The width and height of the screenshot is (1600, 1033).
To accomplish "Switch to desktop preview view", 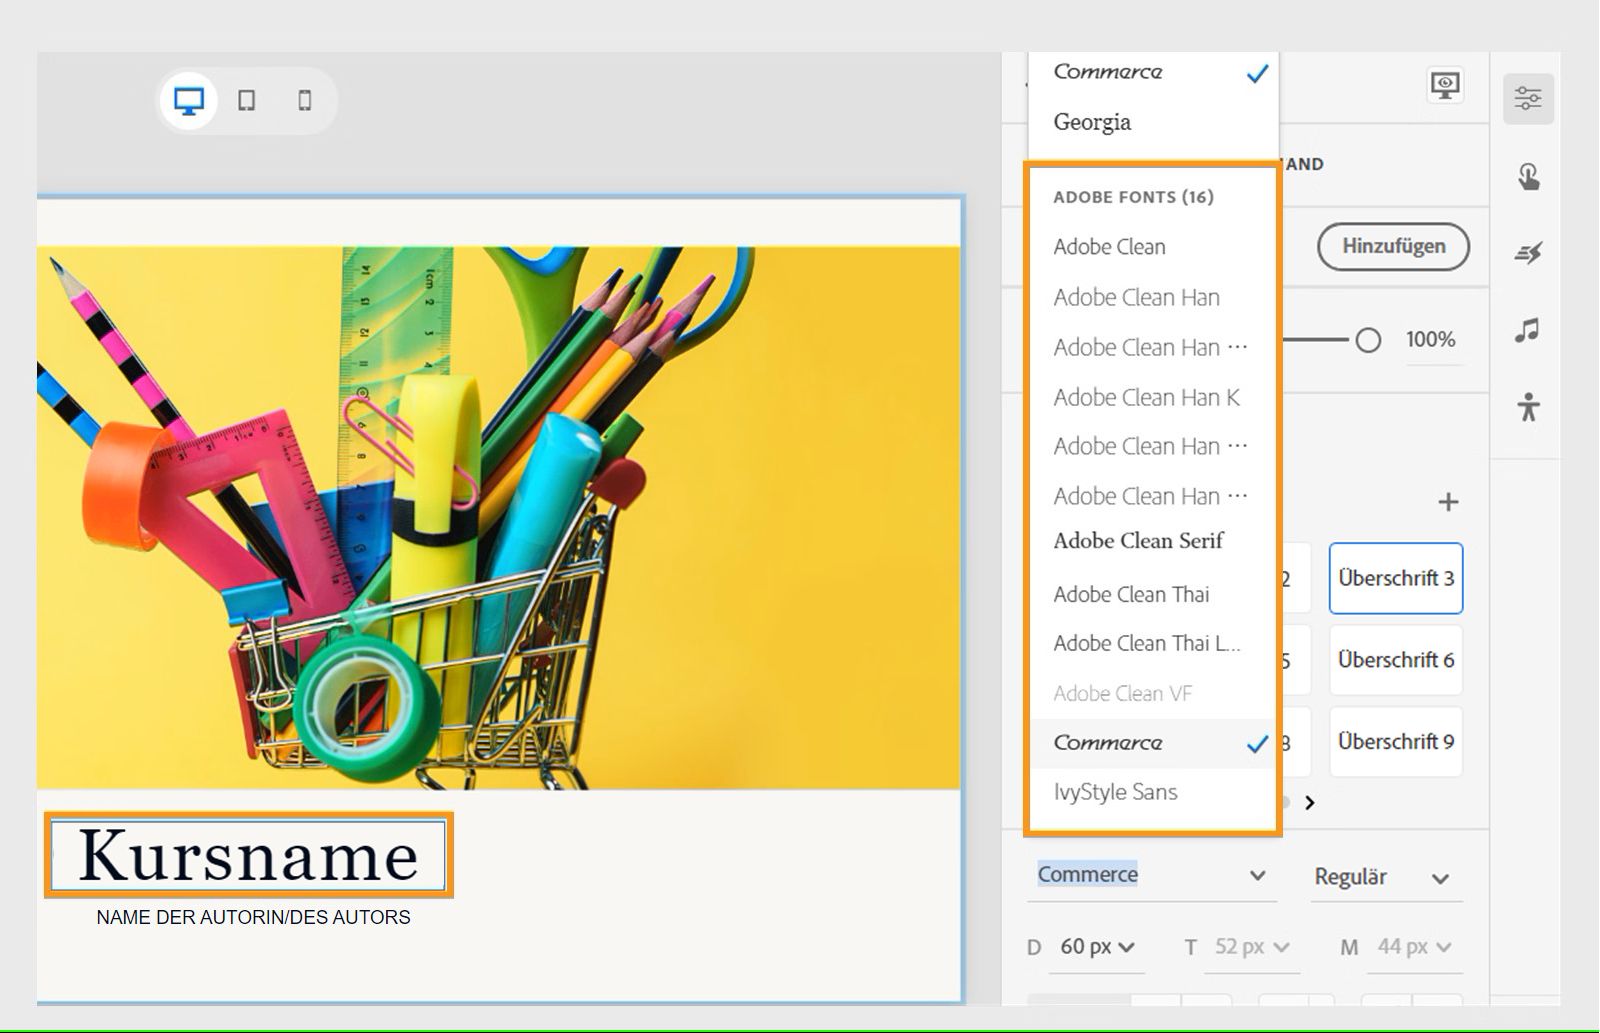I will tap(189, 100).
